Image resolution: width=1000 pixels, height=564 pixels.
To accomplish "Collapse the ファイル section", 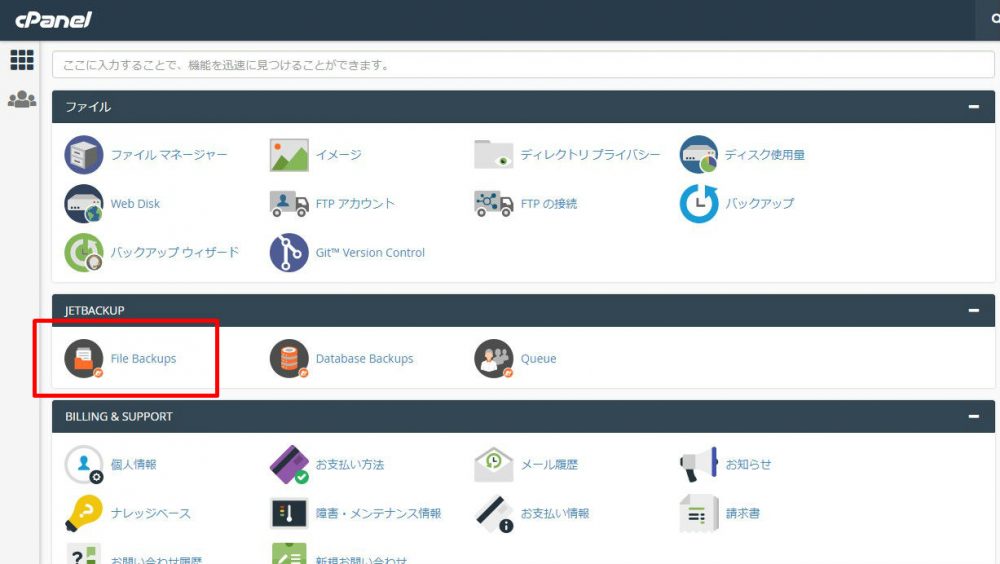I will pos(973,107).
